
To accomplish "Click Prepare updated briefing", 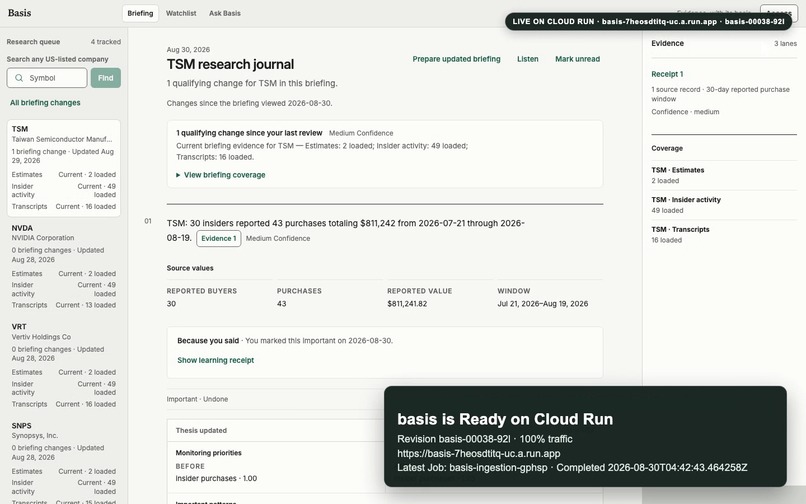I will [456, 59].
